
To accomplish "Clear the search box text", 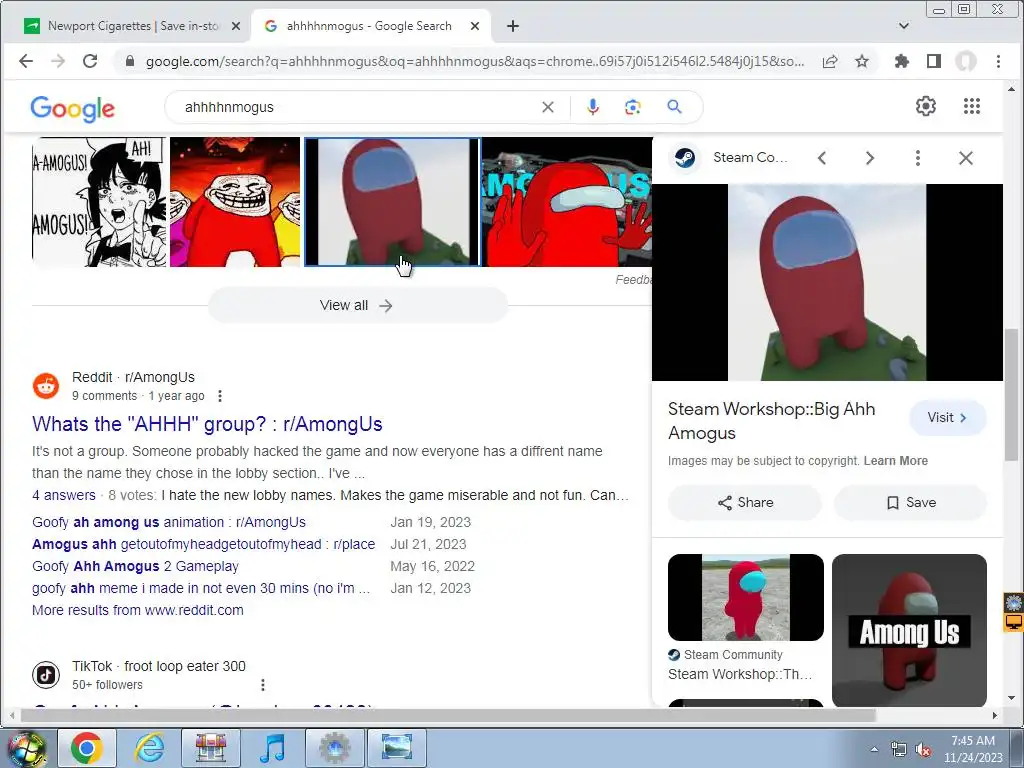I will 548,107.
